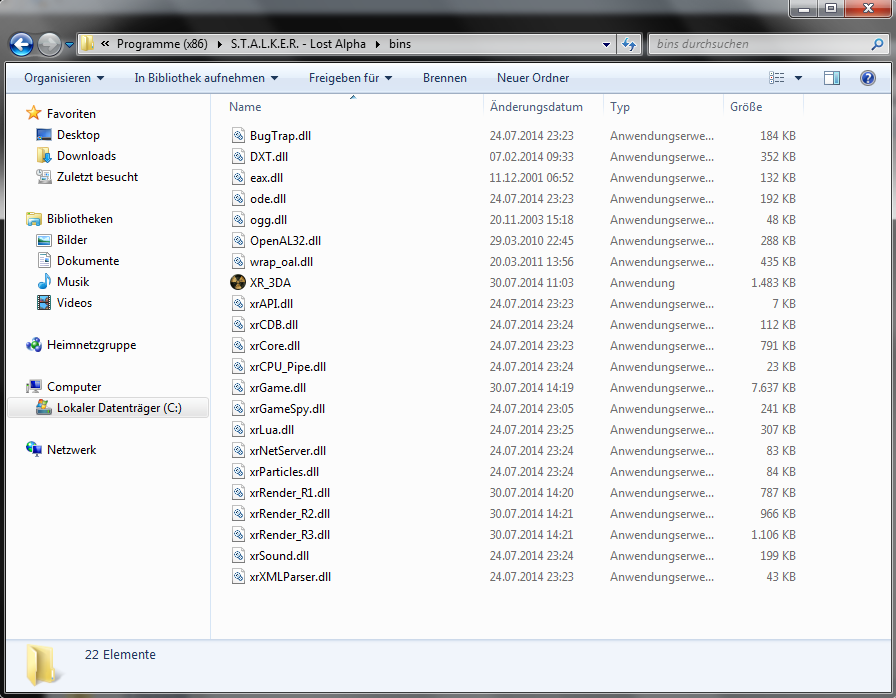Select xrCPU_Pipe.dll file icon
Viewport: 896px width, 698px height.
click(x=238, y=367)
